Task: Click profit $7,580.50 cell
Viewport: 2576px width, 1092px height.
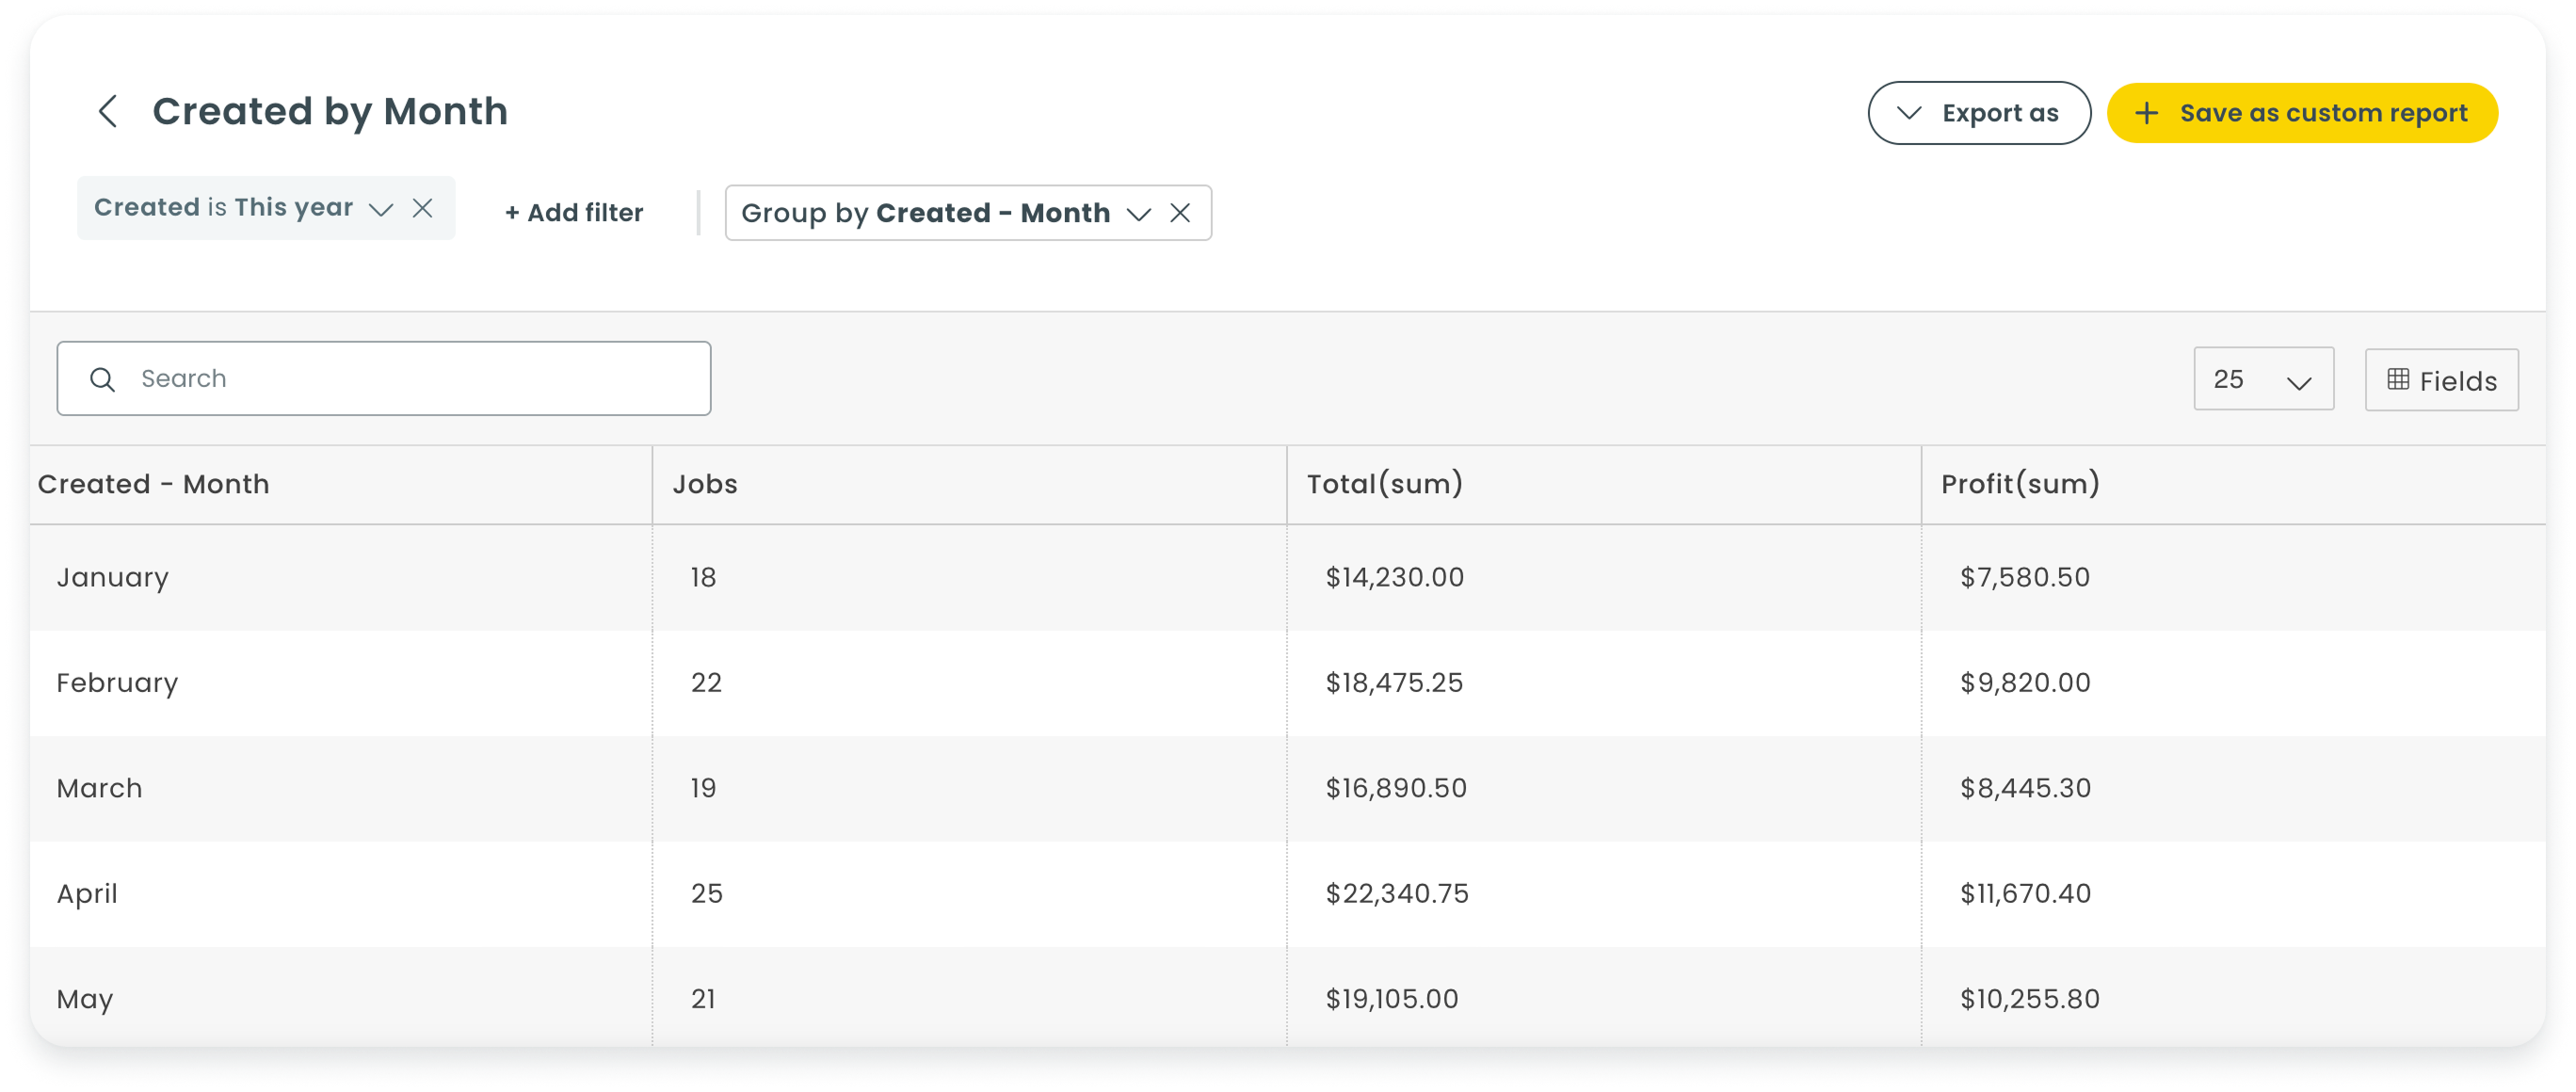Action: tap(2024, 577)
